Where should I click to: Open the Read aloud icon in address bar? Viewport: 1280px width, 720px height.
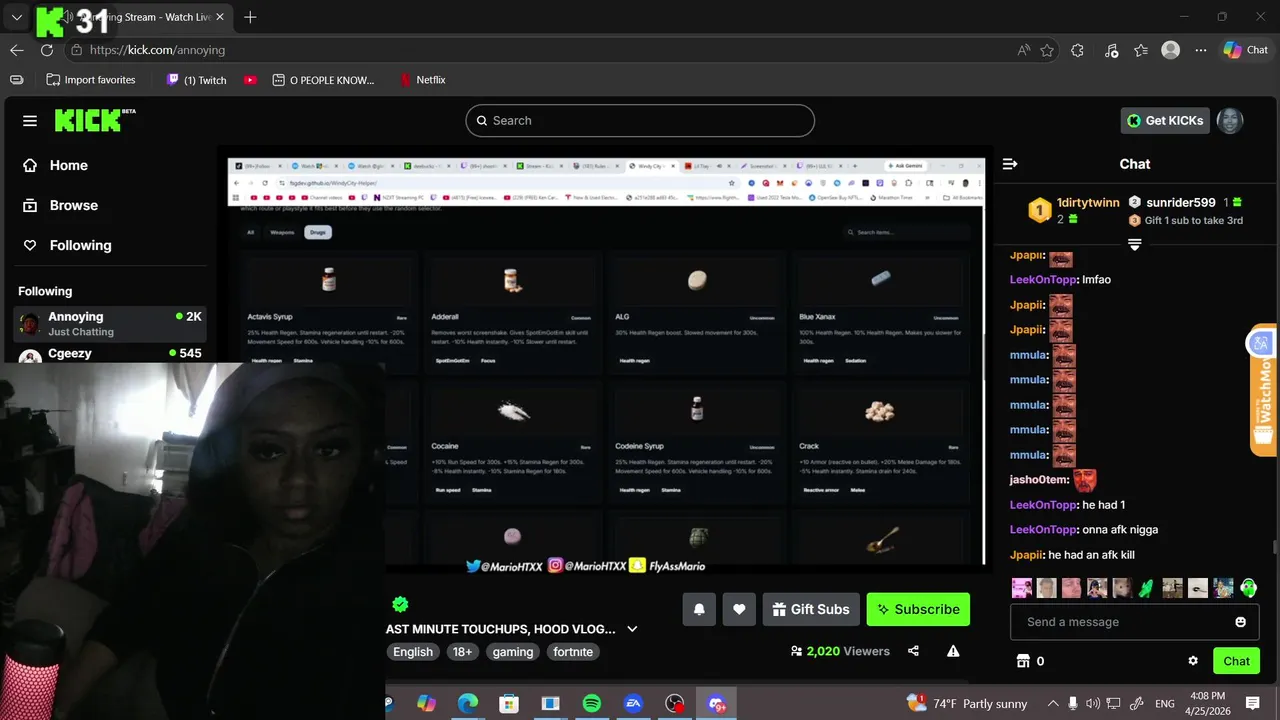1024,50
